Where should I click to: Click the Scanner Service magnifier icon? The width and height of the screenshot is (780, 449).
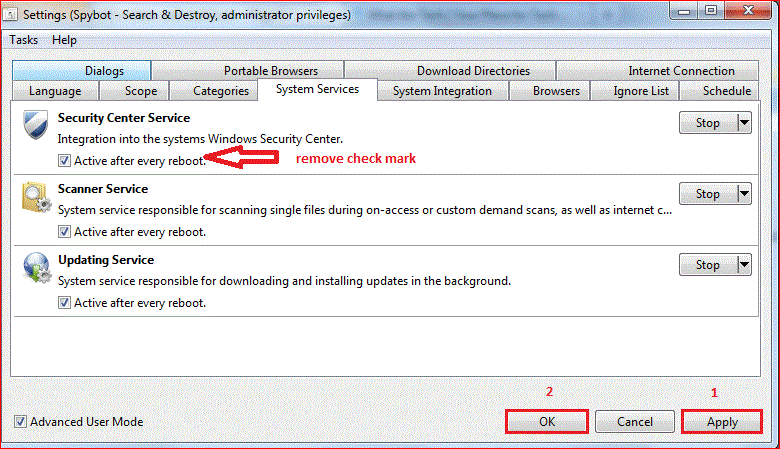pyautogui.click(x=36, y=197)
